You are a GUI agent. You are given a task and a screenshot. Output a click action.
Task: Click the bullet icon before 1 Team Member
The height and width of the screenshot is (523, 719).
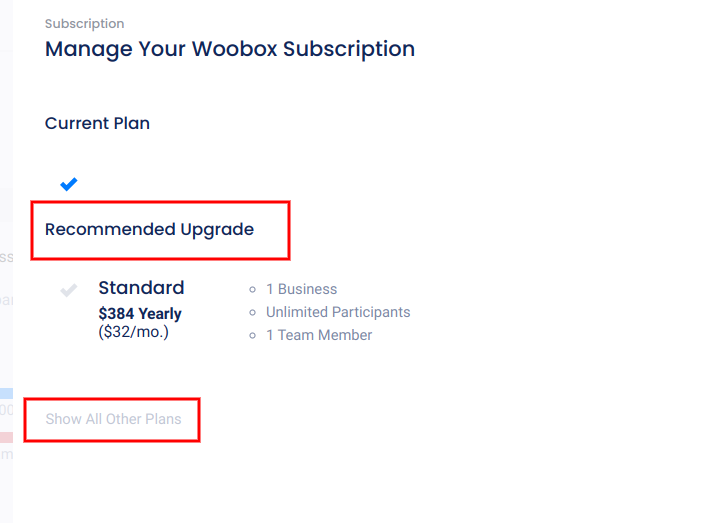[253, 336]
